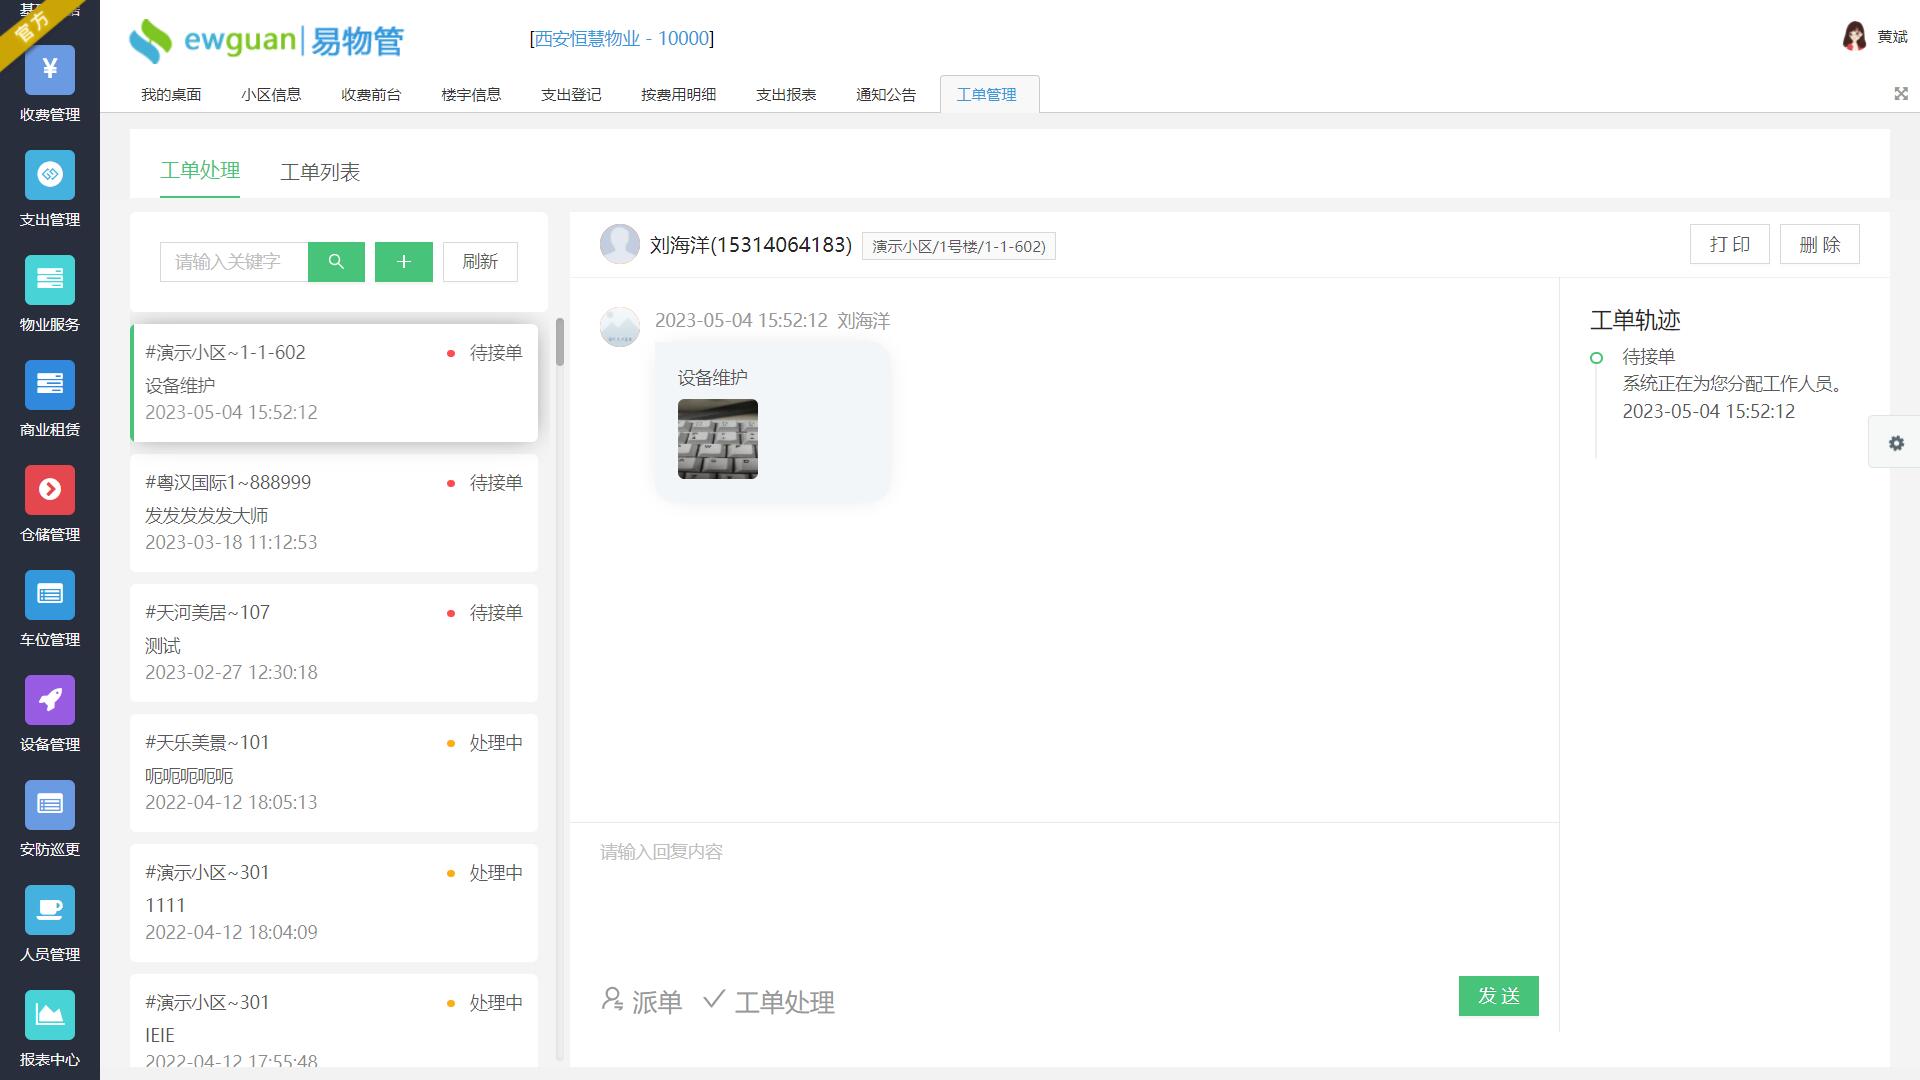Screen dimensions: 1920x1080
Task: Click the fullscreen expand icon top right
Action: [1900, 94]
